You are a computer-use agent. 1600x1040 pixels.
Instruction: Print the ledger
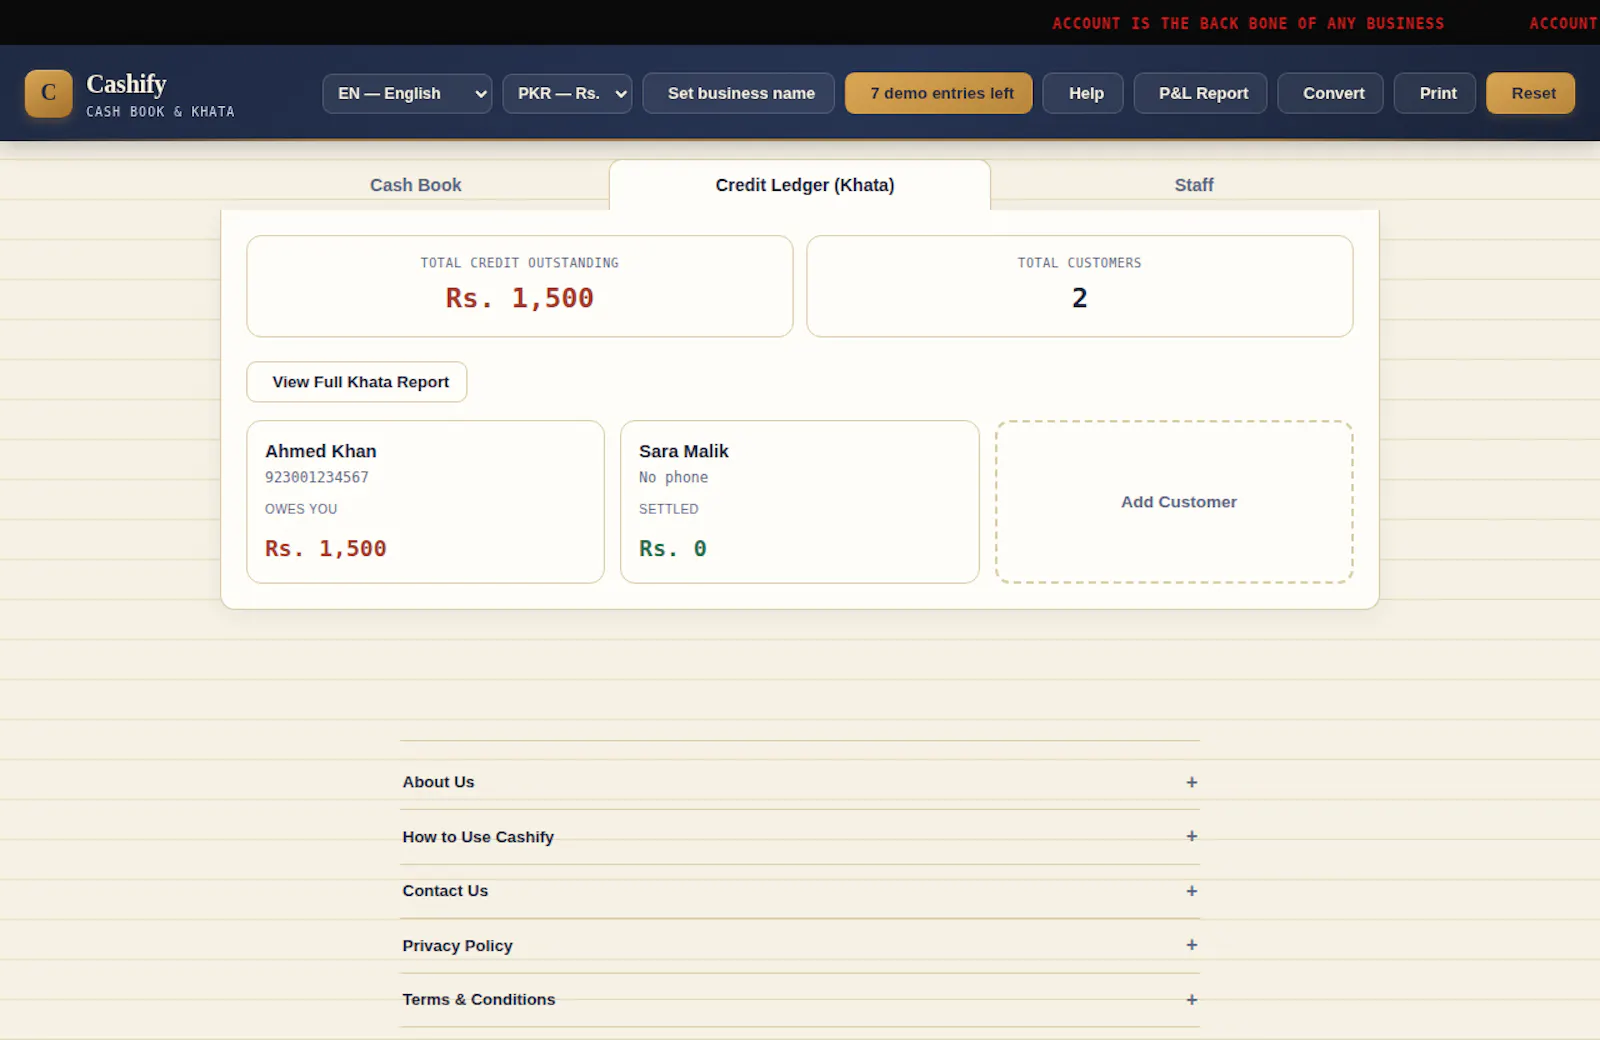pos(1435,93)
